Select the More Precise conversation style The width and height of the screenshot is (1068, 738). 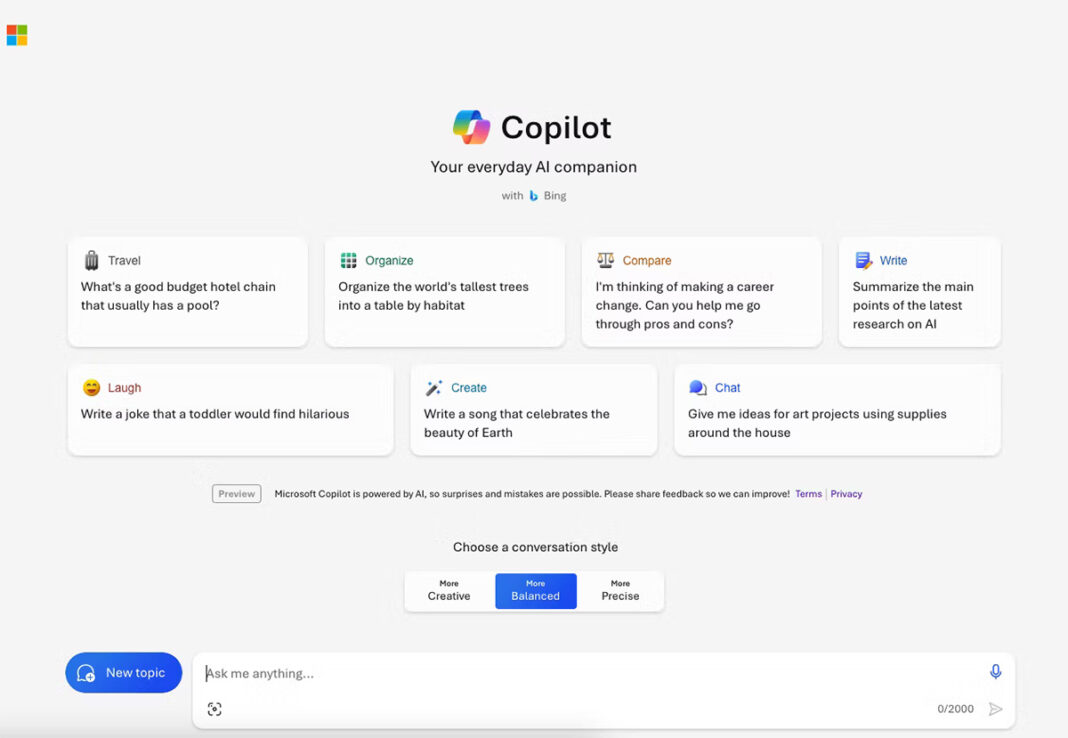(x=620, y=590)
